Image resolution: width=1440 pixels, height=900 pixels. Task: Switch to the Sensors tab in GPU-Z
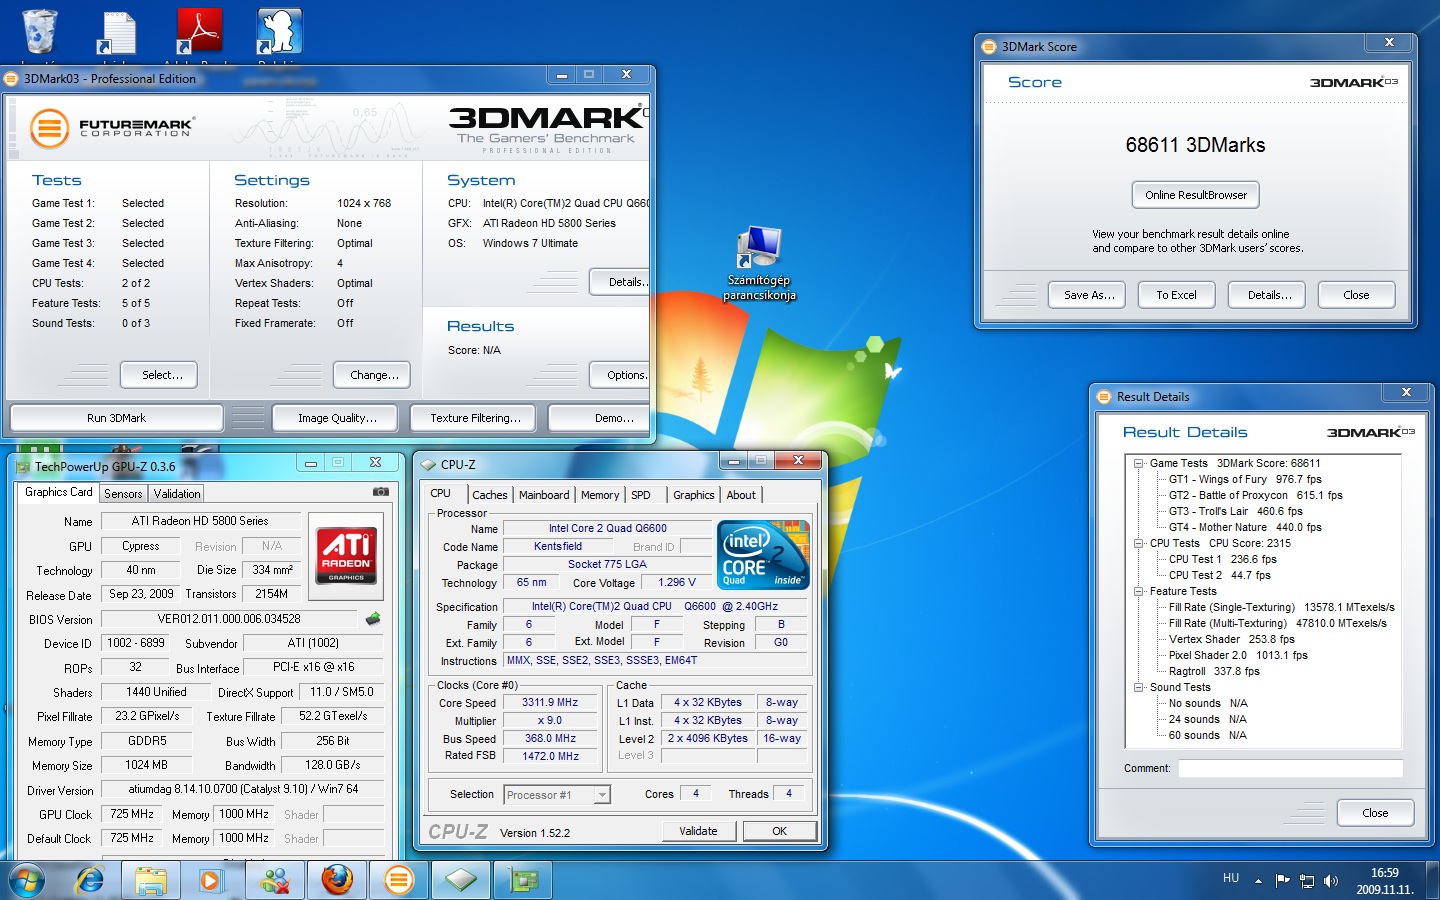coord(123,494)
